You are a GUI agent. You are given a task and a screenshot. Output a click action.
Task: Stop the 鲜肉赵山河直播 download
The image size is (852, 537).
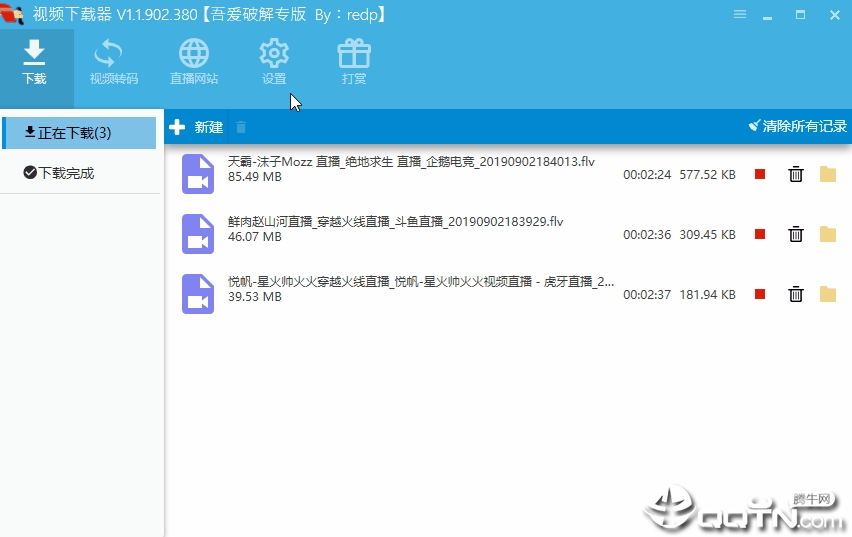click(760, 234)
